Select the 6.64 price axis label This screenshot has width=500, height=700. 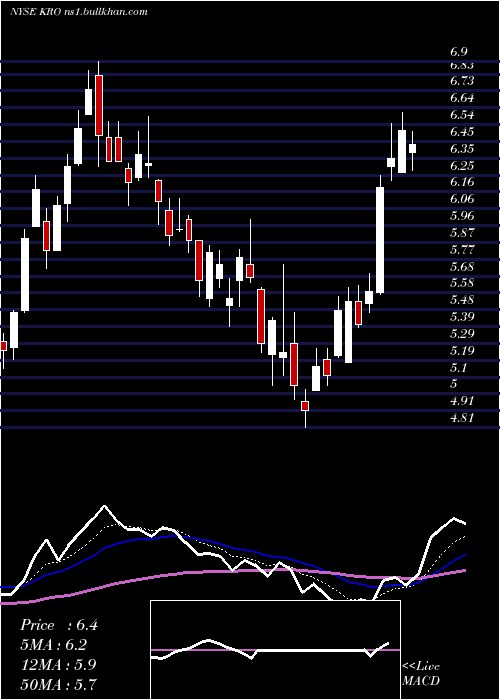(x=462, y=98)
